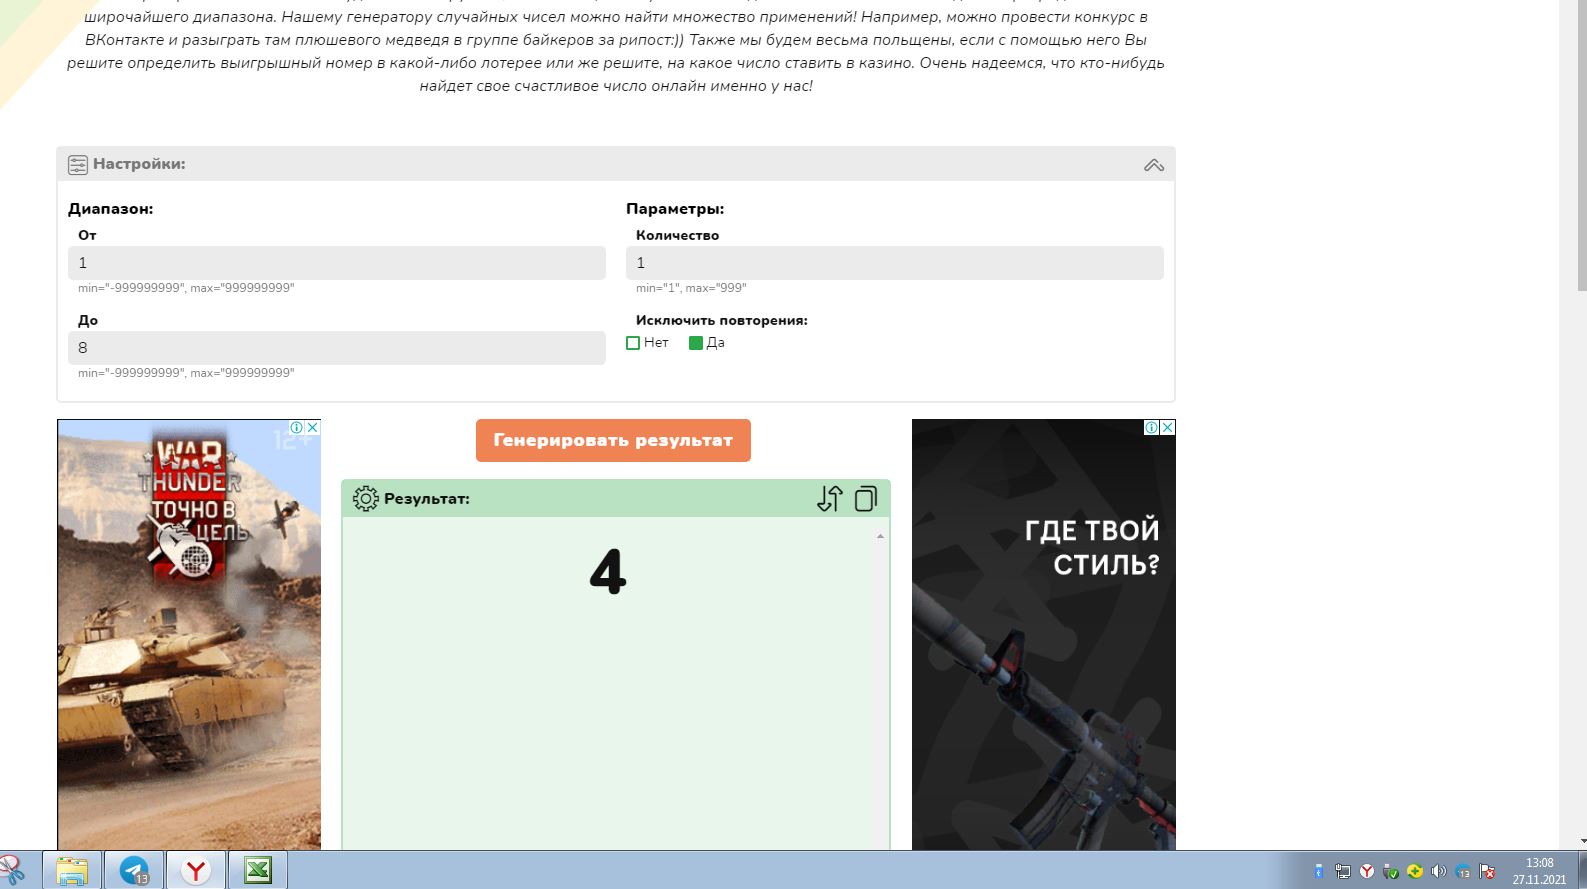Click the Bluetooth tray icon
This screenshot has height=889, width=1587.
tap(1319, 871)
